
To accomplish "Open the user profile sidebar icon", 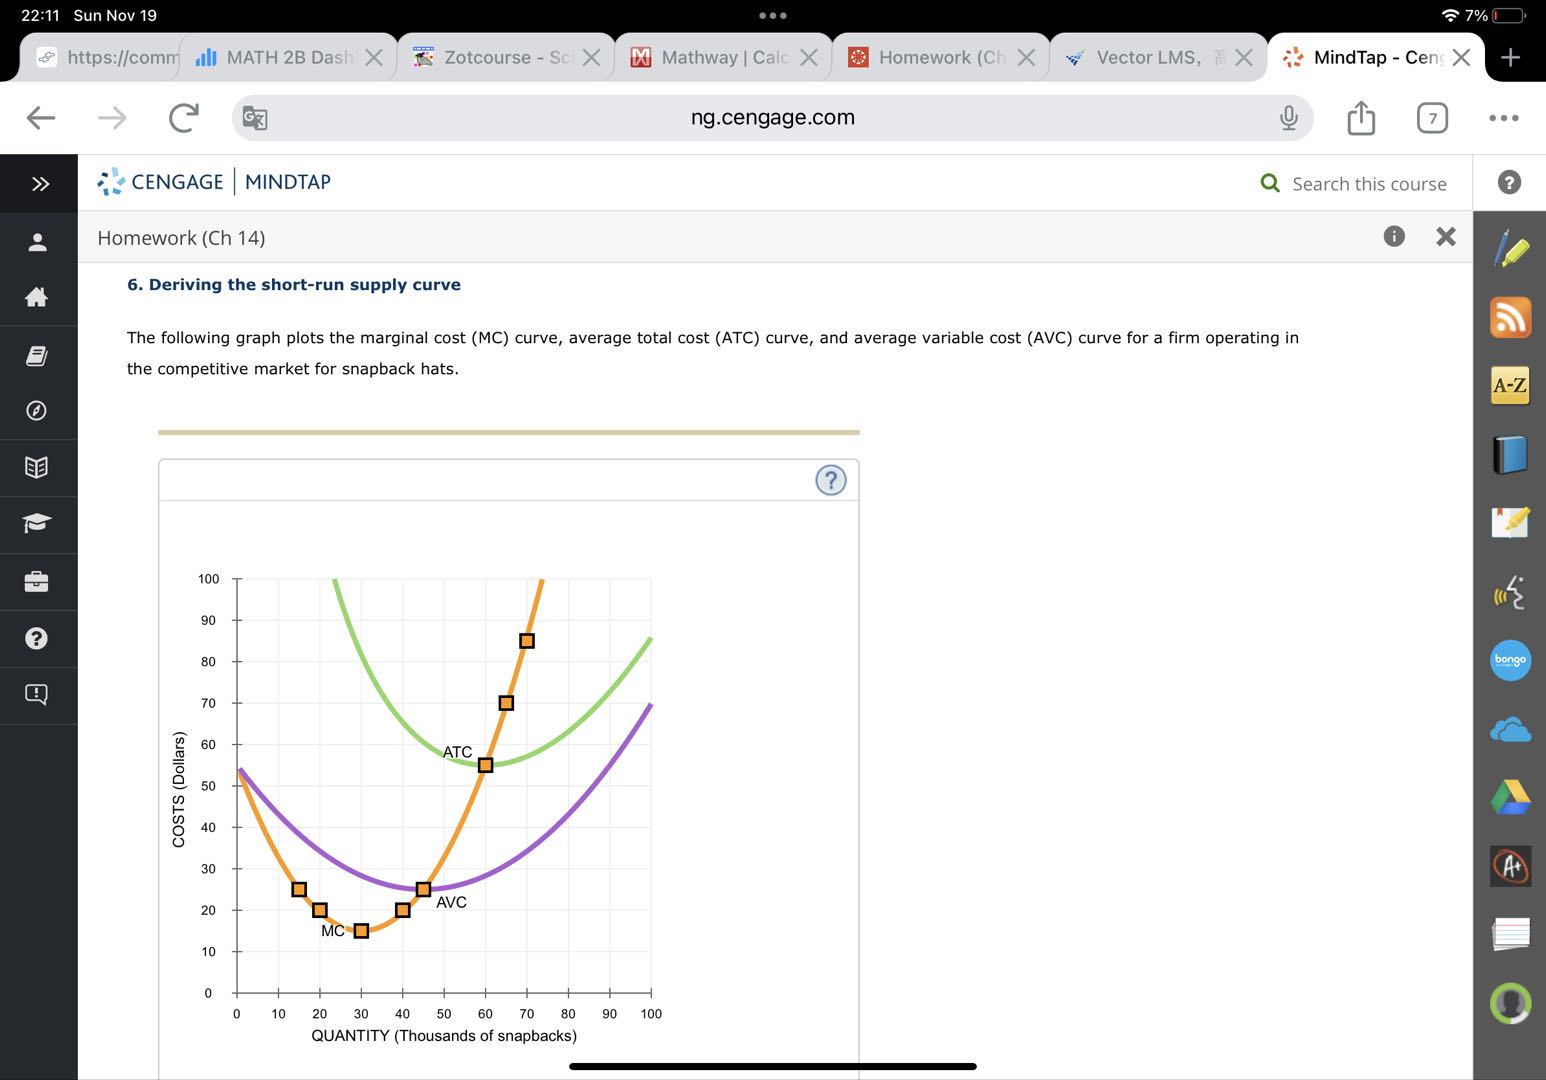I will [37, 242].
